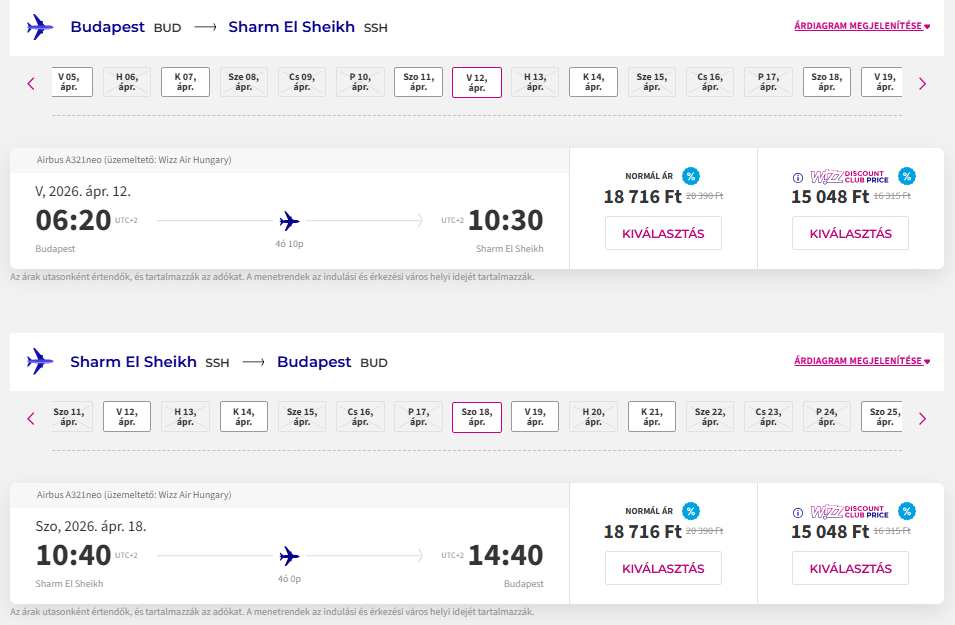Select outbound date K 14, ápr.

593,82
